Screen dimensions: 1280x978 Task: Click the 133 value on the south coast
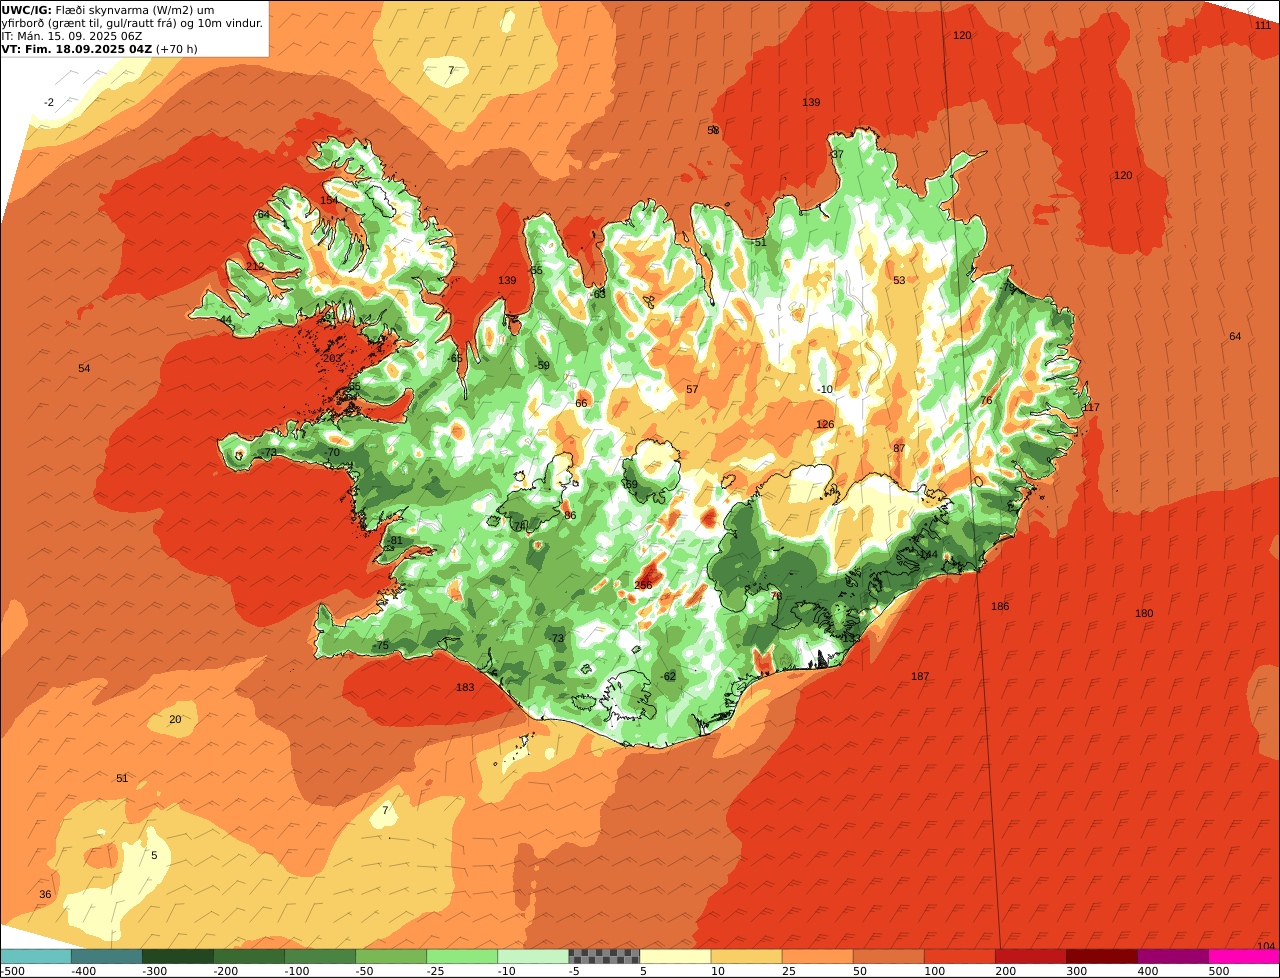pyautogui.click(x=851, y=638)
